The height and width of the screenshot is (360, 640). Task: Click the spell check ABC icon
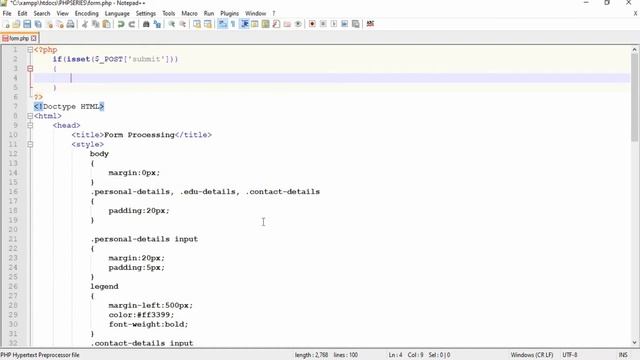tap(370, 24)
